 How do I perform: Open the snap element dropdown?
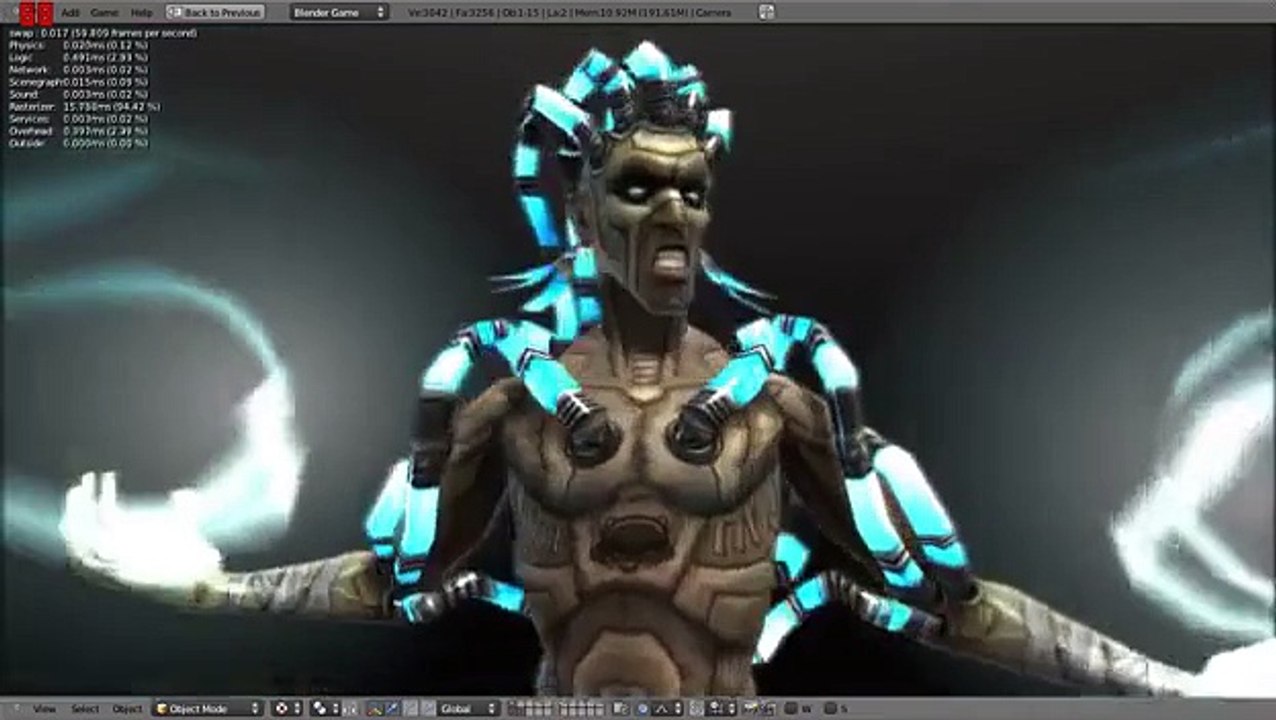[721, 709]
